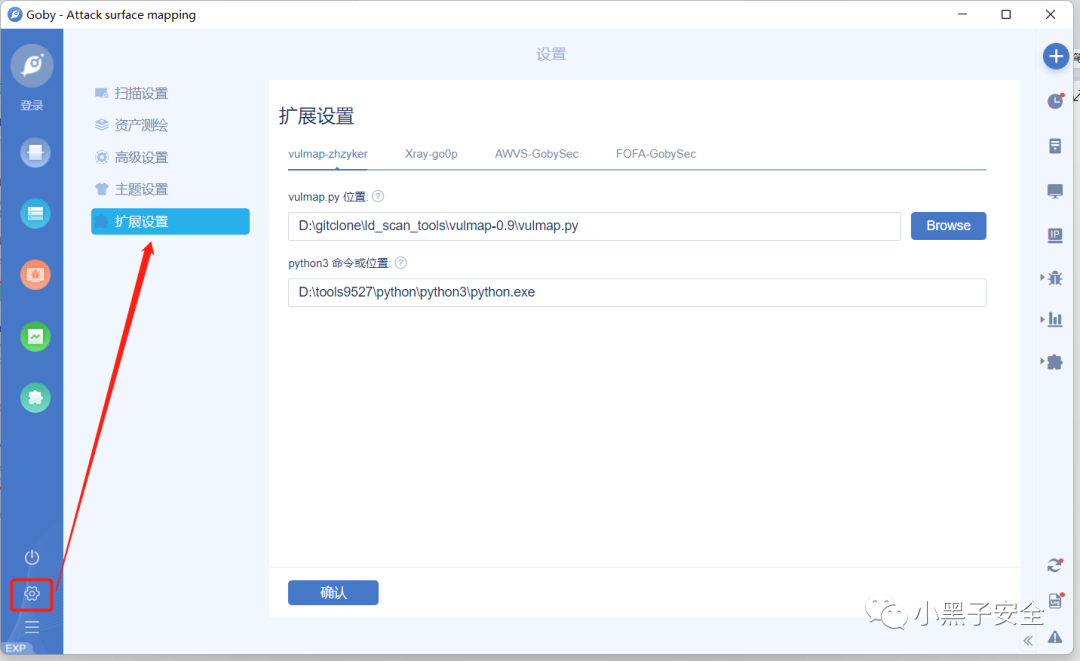Viewport: 1080px width, 661px height.
Task: Minimize the Goby window
Action: 962,14
